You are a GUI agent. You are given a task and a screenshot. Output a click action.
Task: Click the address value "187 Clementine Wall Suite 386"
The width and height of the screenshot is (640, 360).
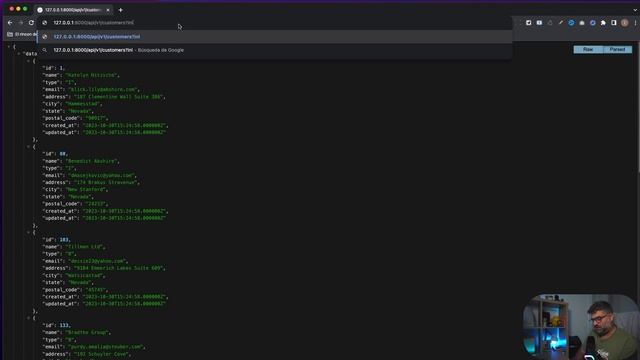coord(119,97)
